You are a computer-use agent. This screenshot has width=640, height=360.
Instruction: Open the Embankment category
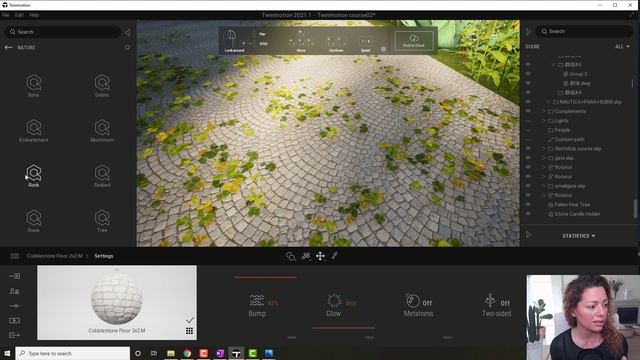(x=33, y=130)
